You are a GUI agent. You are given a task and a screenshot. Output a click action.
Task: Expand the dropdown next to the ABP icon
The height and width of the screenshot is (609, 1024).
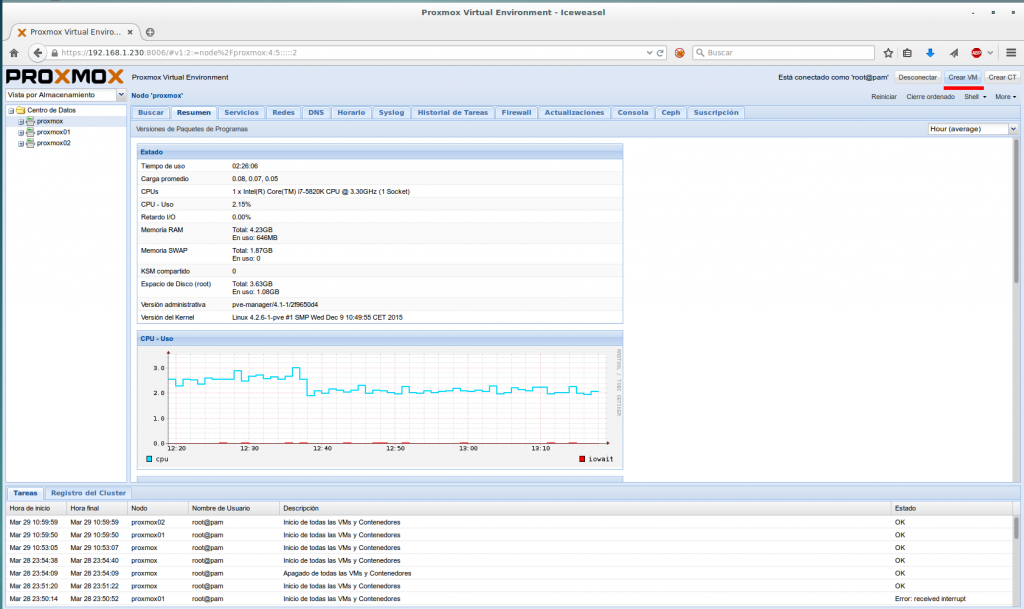989,53
